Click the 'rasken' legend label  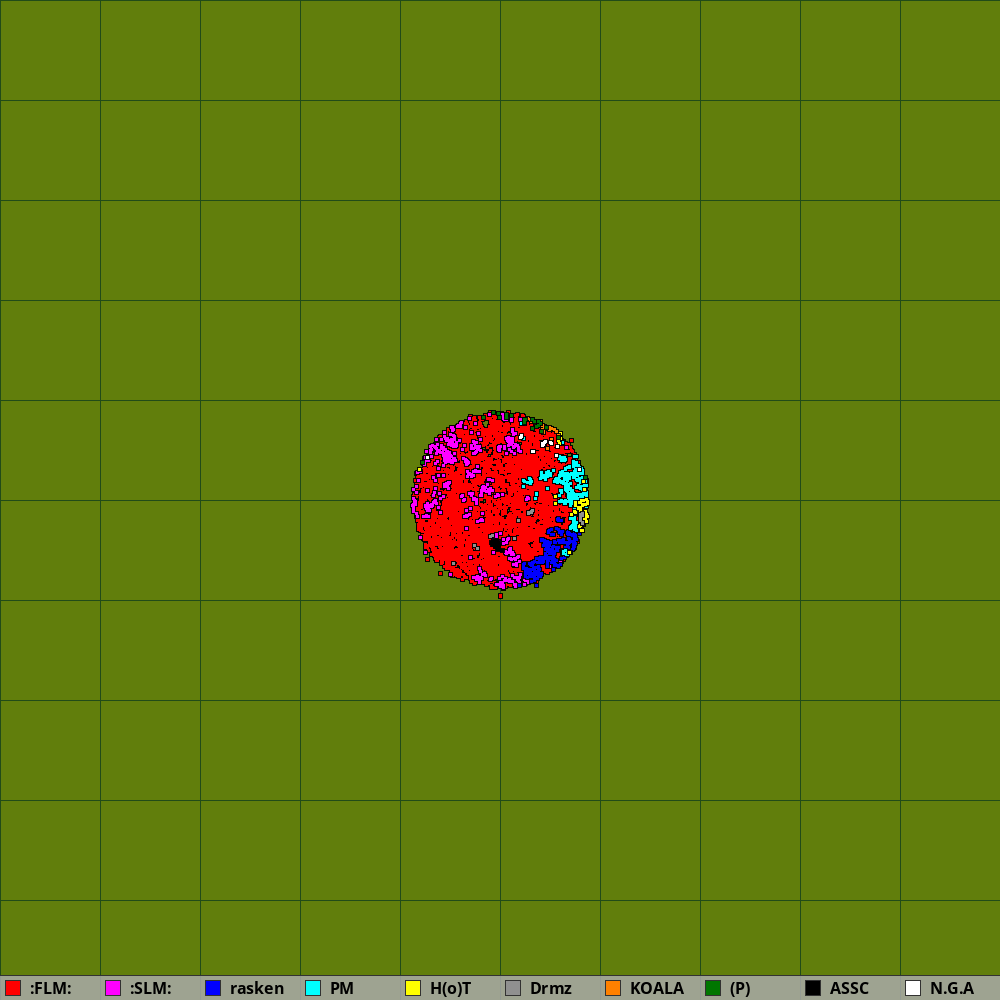[257, 988]
